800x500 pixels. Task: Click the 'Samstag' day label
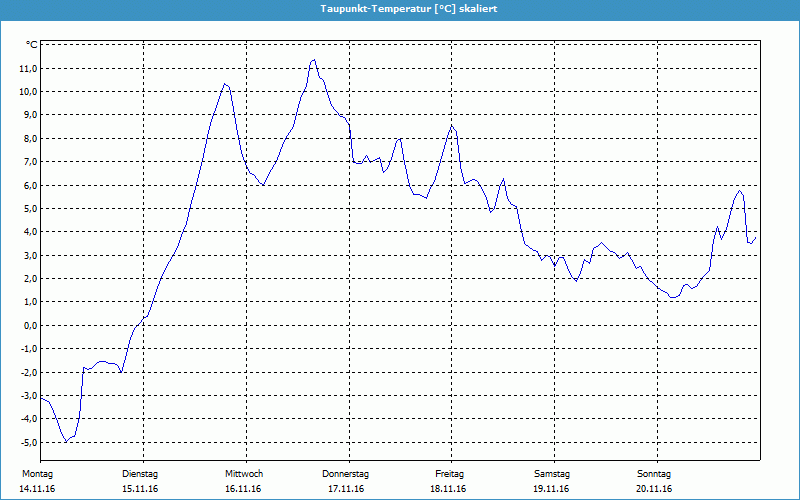[552, 474]
